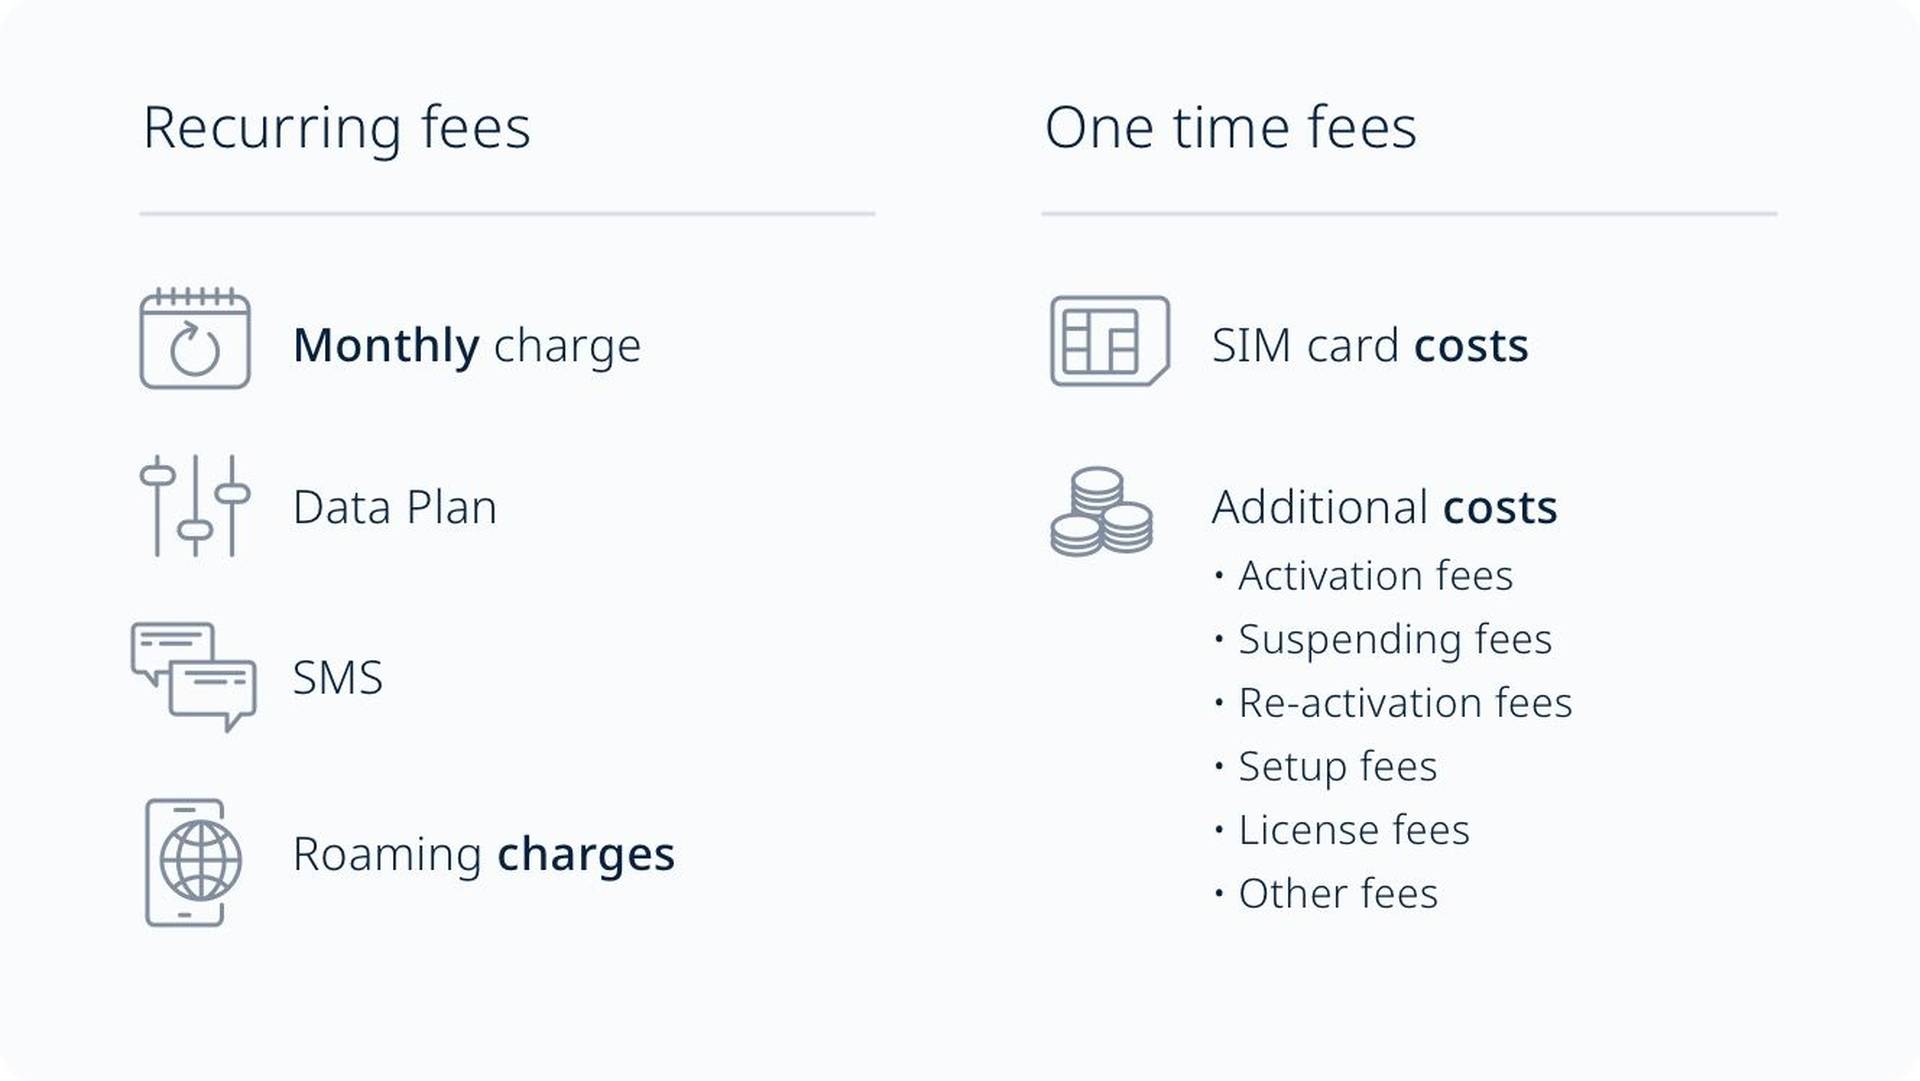The image size is (1920, 1081).
Task: Select the SMS label
Action: 338,678
